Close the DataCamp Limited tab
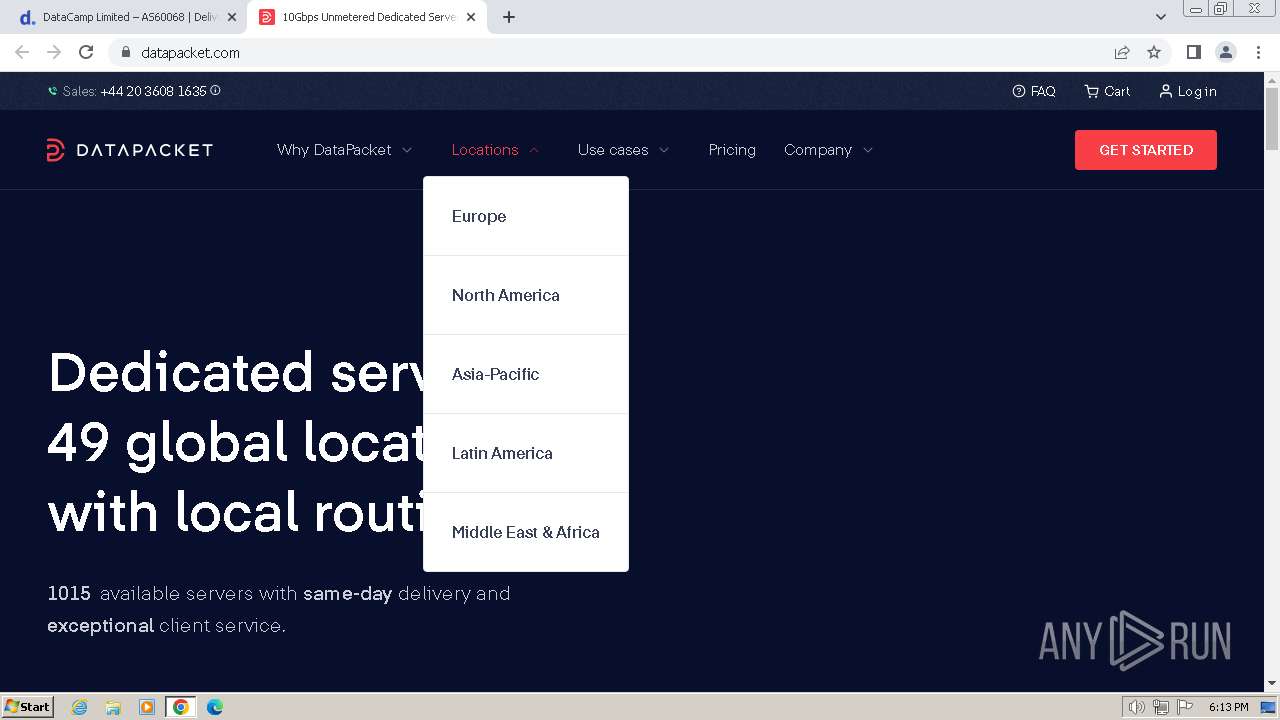1280x720 pixels. [232, 17]
